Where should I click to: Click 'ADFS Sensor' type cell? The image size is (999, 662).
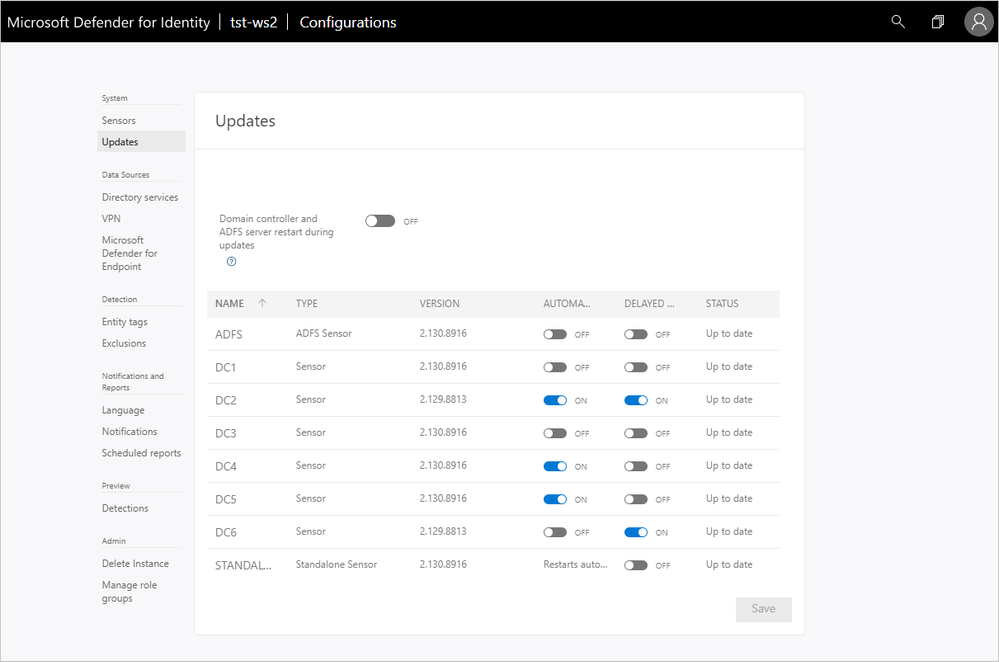pos(324,333)
